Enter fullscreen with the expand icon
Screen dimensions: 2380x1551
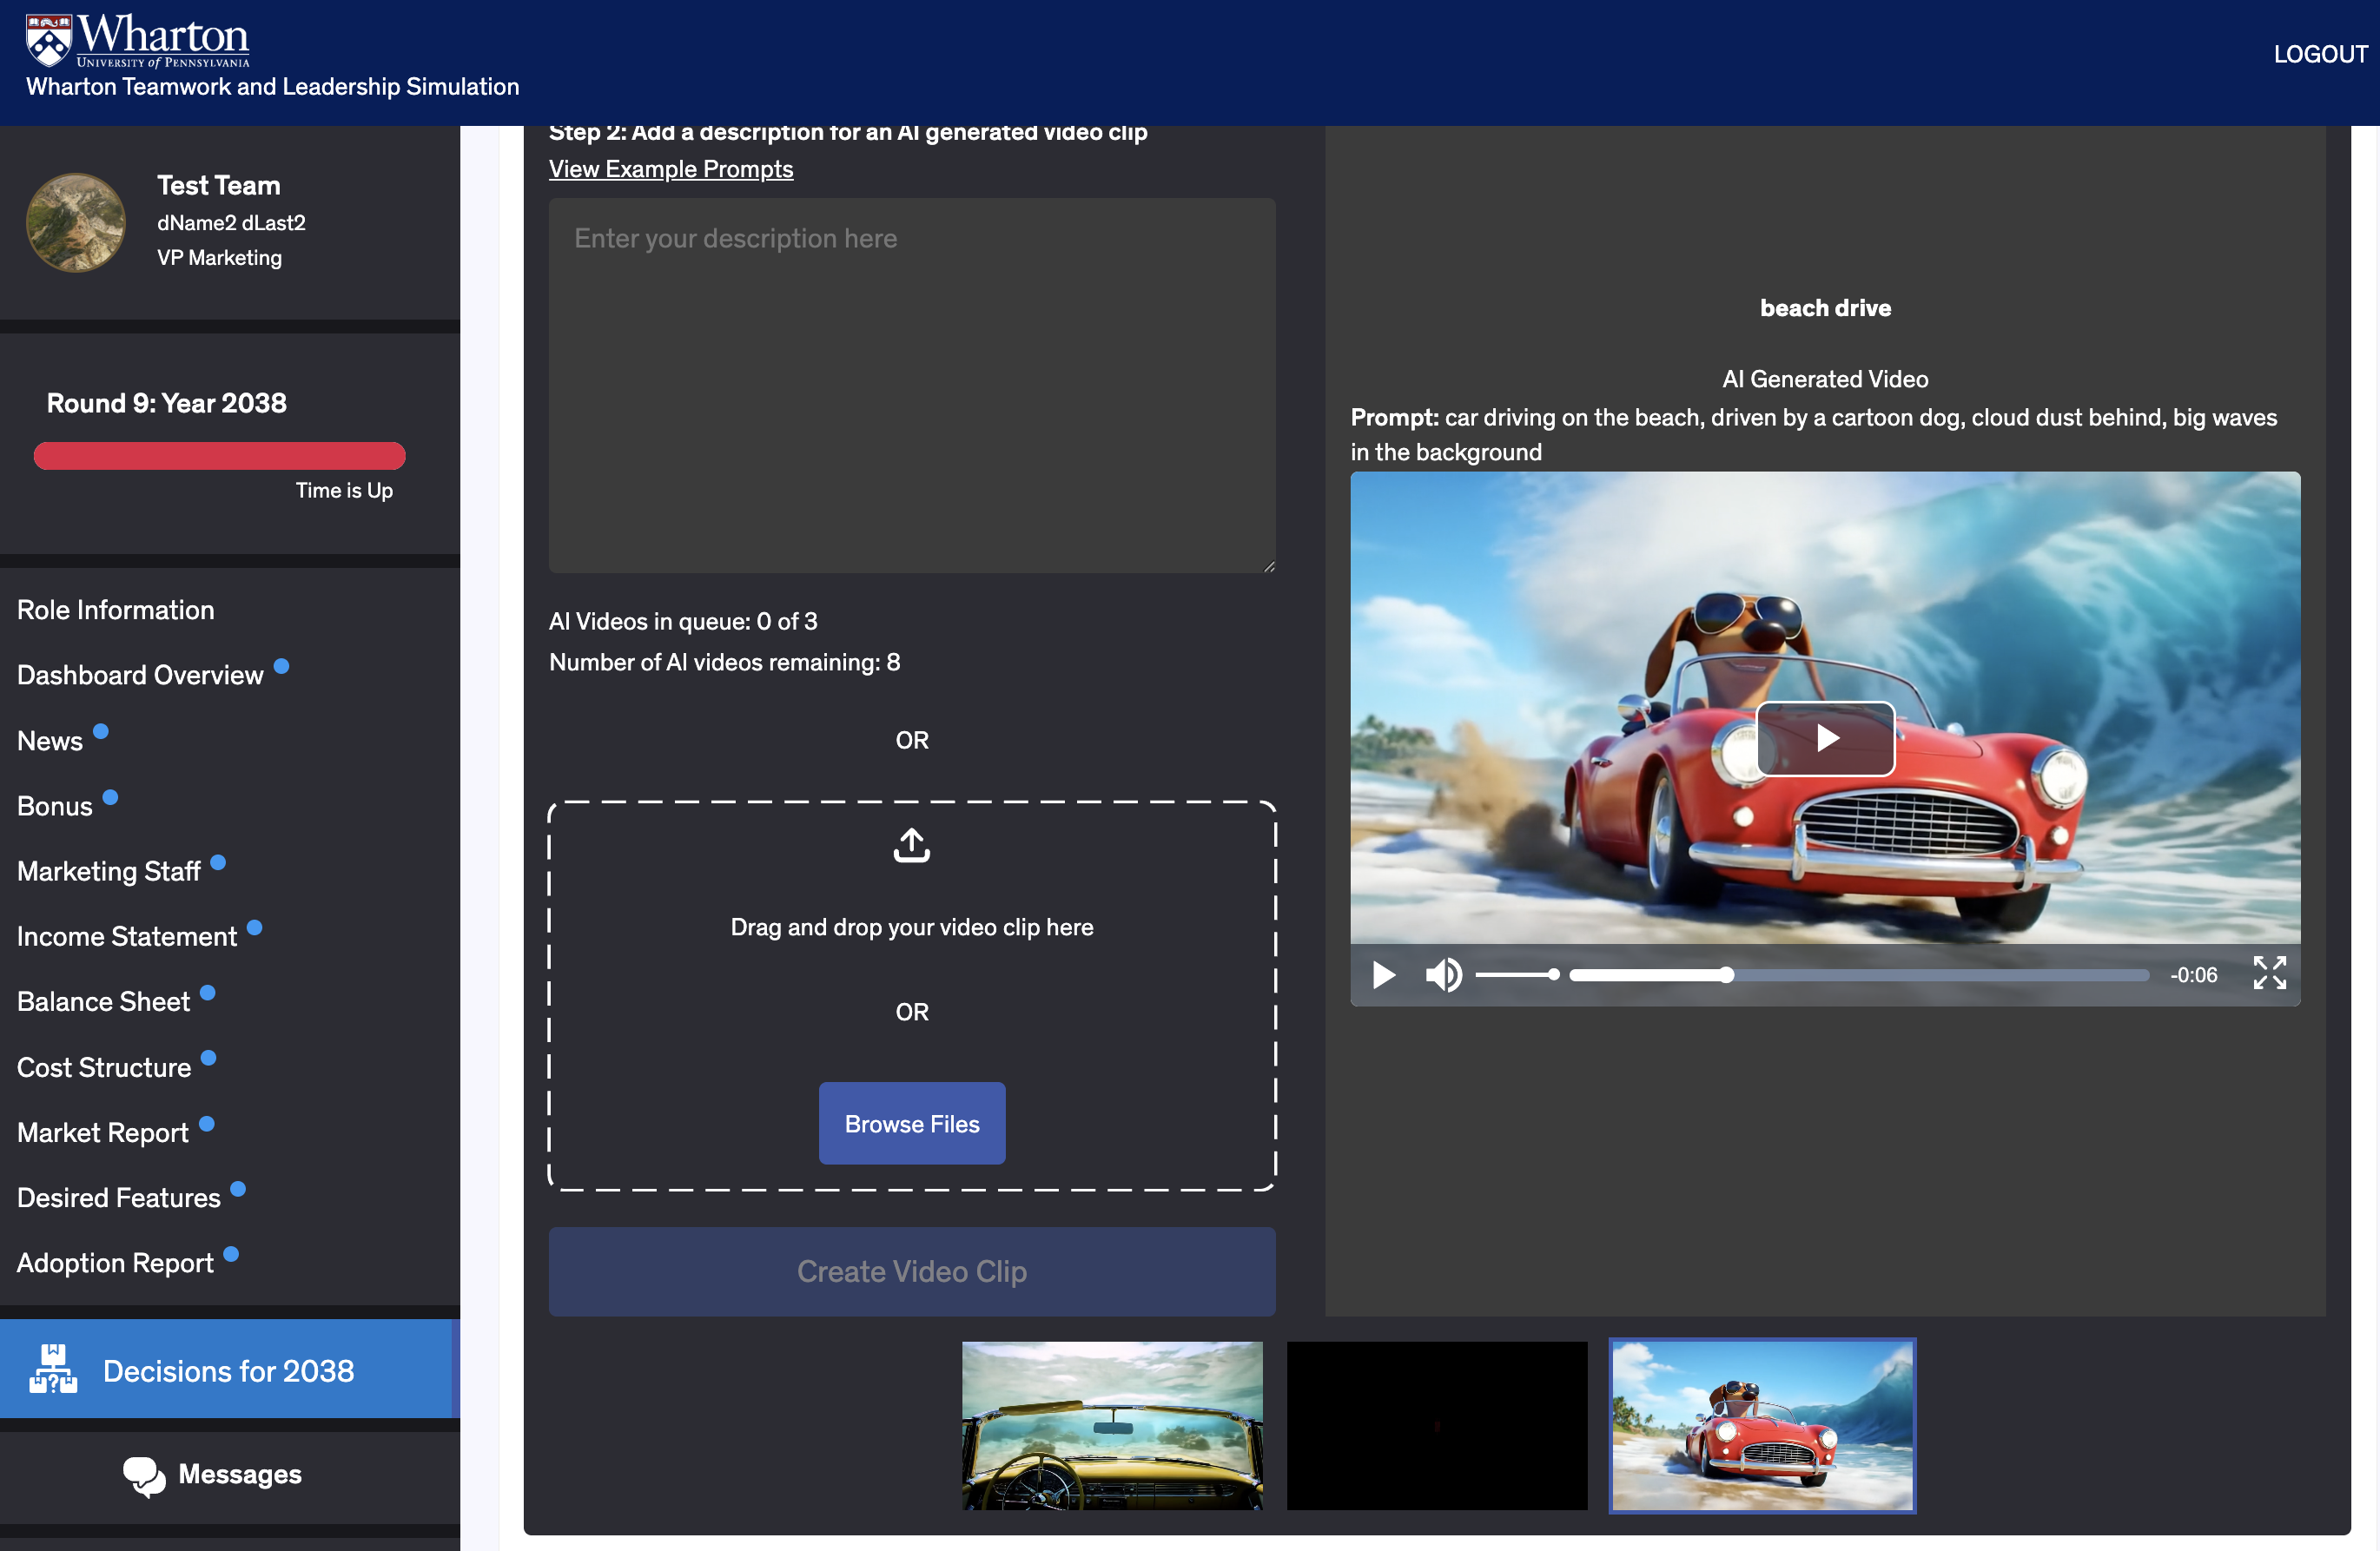(x=2269, y=972)
